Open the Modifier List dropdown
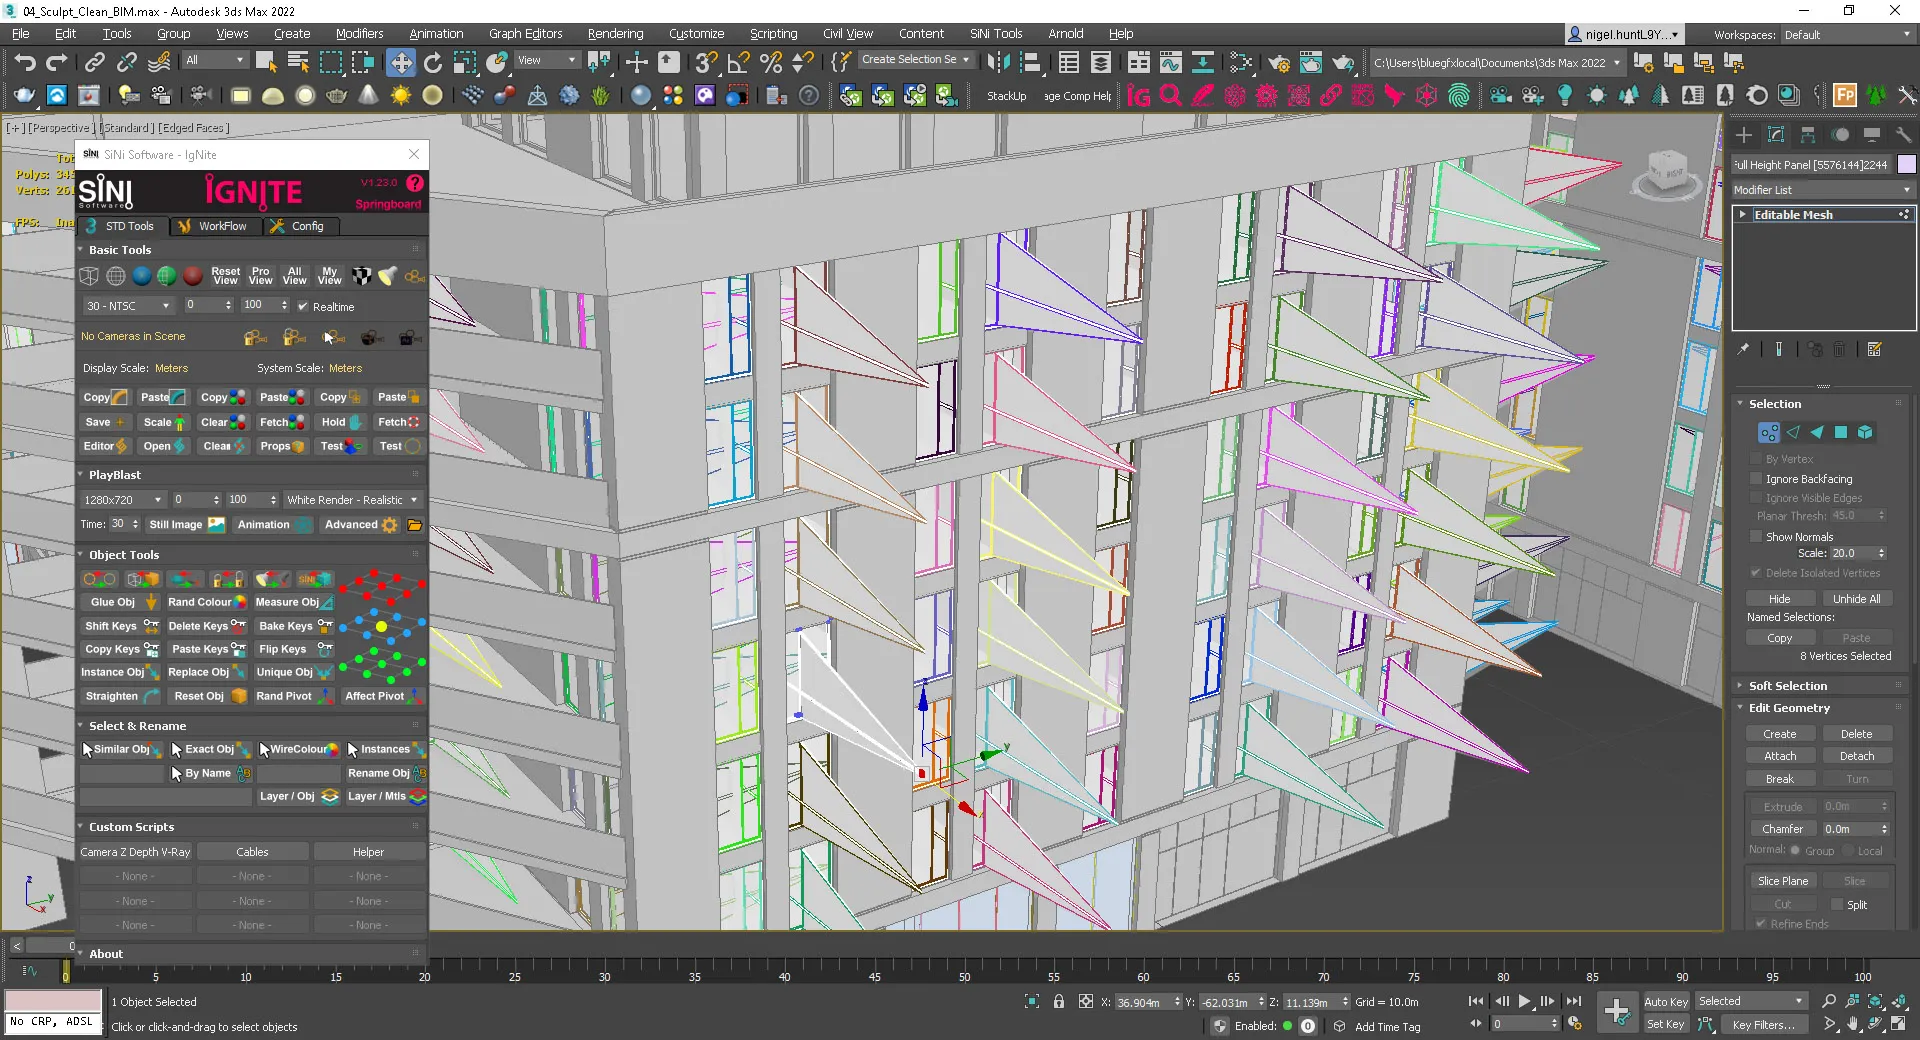1920x1040 pixels. (x=1822, y=190)
